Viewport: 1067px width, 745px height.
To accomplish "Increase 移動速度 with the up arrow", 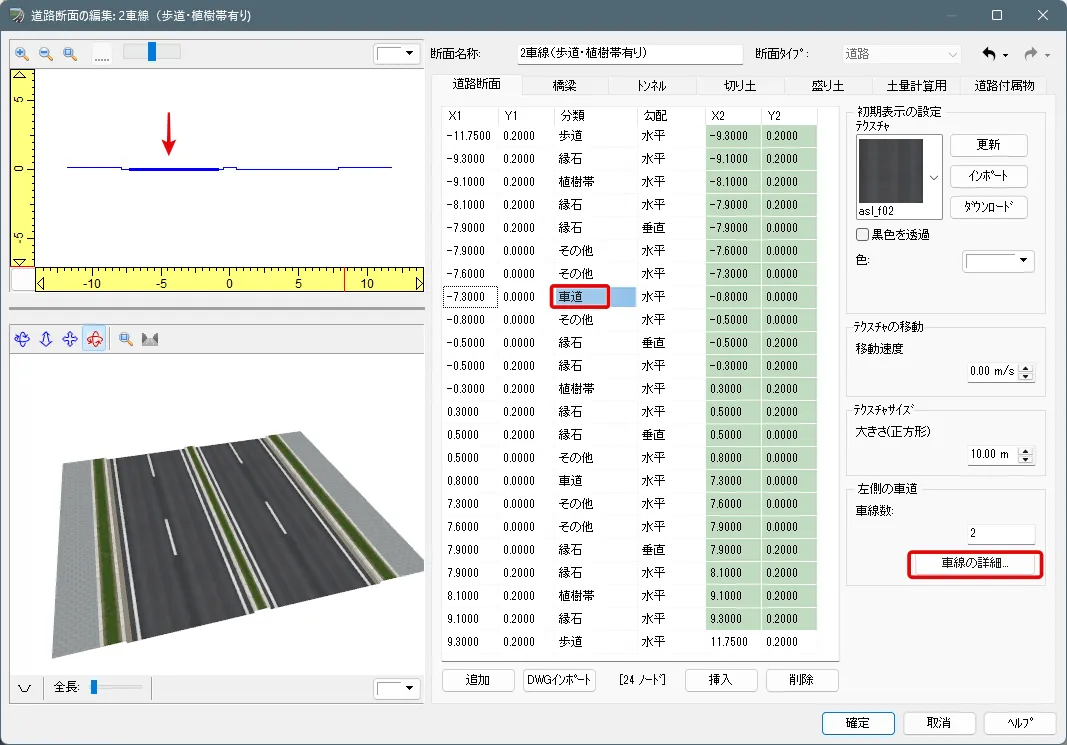I will pos(1025,367).
